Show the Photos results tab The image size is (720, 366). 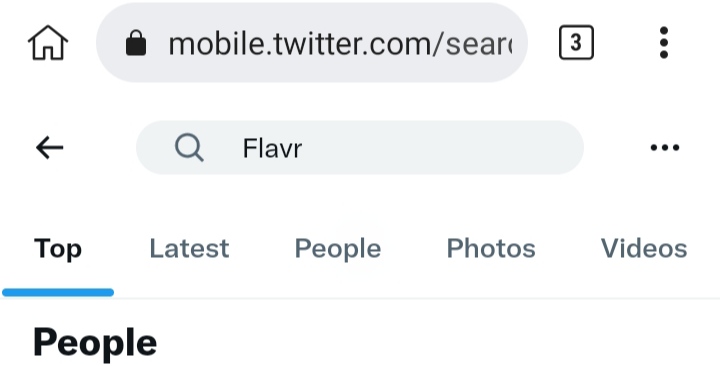(x=491, y=249)
